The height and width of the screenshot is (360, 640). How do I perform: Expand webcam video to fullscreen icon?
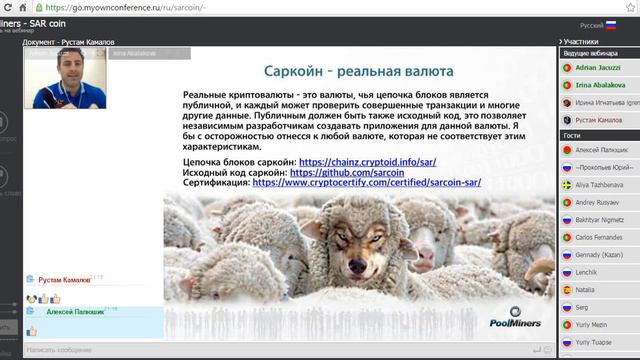coord(100,53)
